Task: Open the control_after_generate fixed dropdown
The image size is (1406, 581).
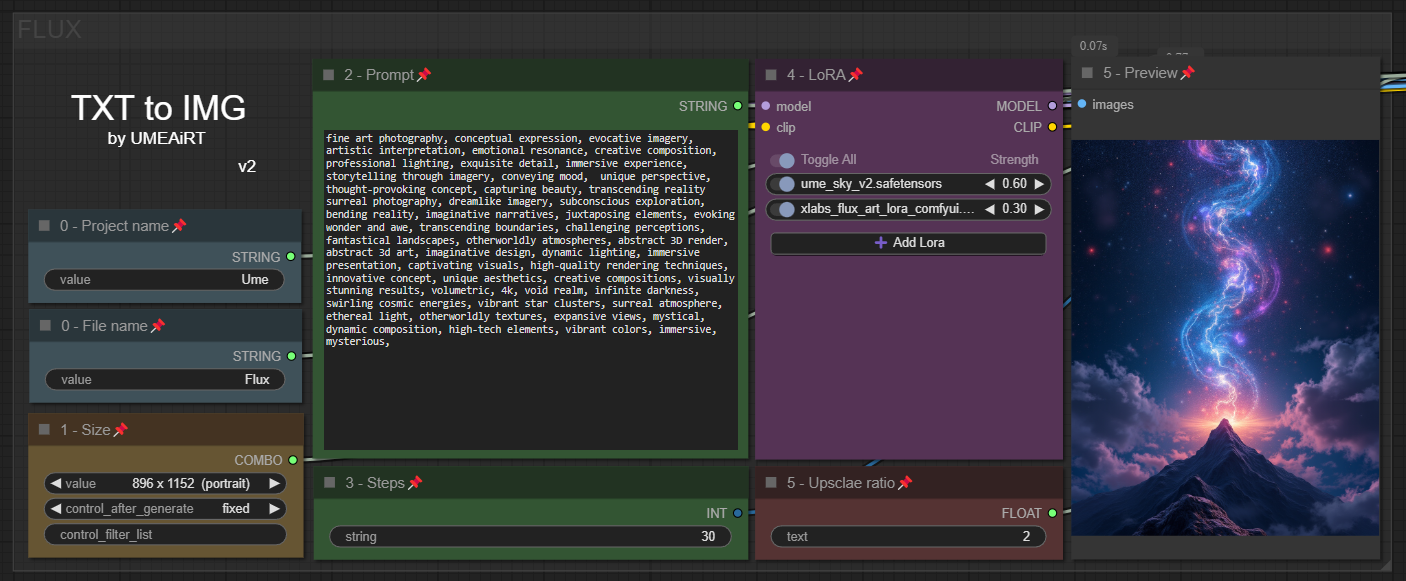Action: click(x=165, y=509)
